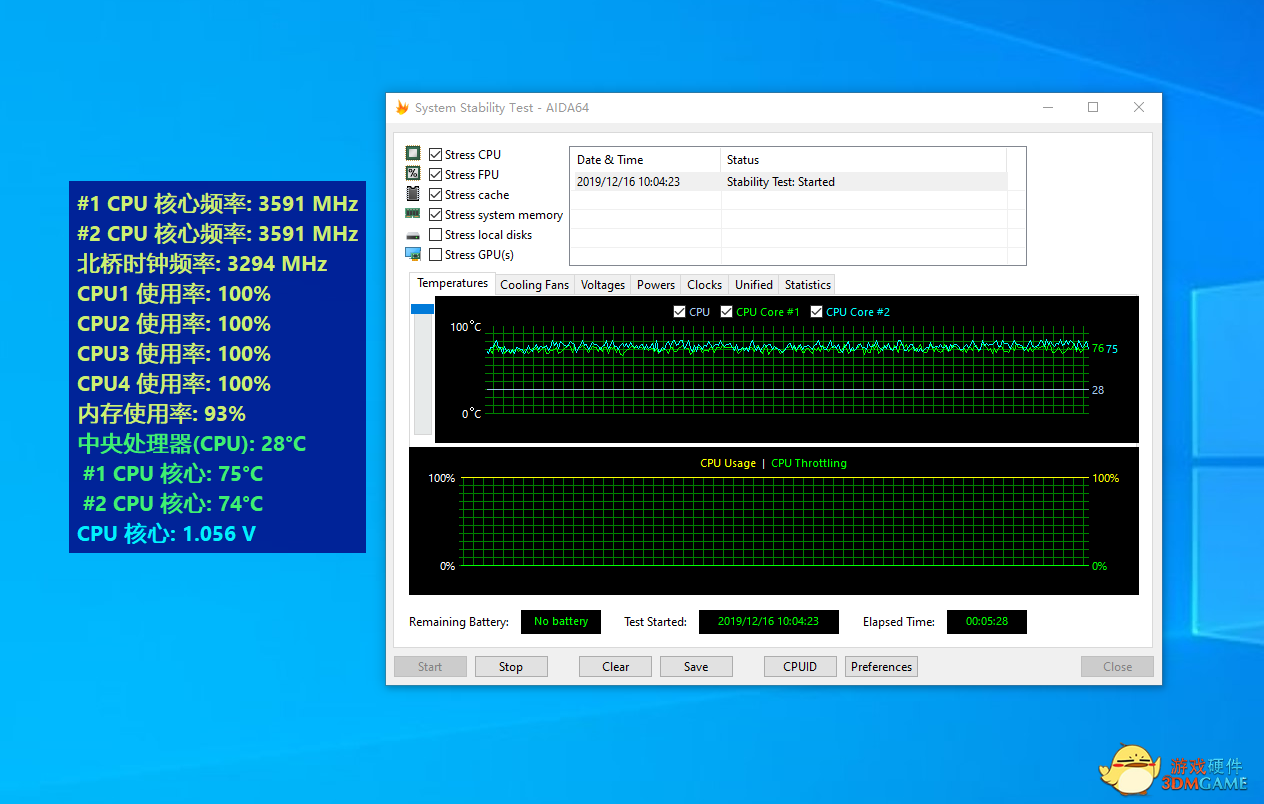Image resolution: width=1264 pixels, height=804 pixels.
Task: Switch to the Cooling Fans tab
Action: point(534,285)
